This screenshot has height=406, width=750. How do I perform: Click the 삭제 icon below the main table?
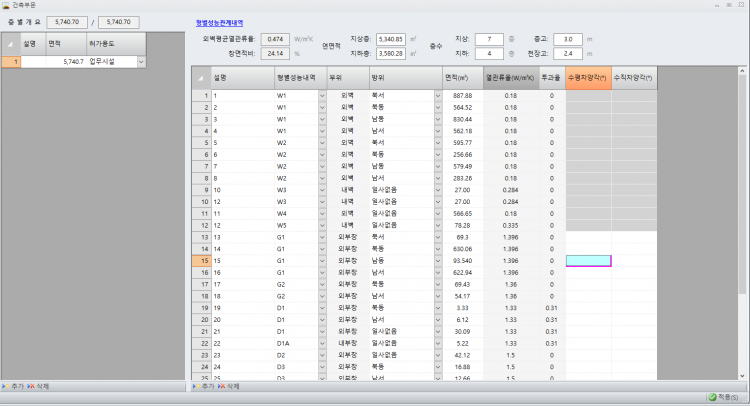pyautogui.click(x=221, y=385)
